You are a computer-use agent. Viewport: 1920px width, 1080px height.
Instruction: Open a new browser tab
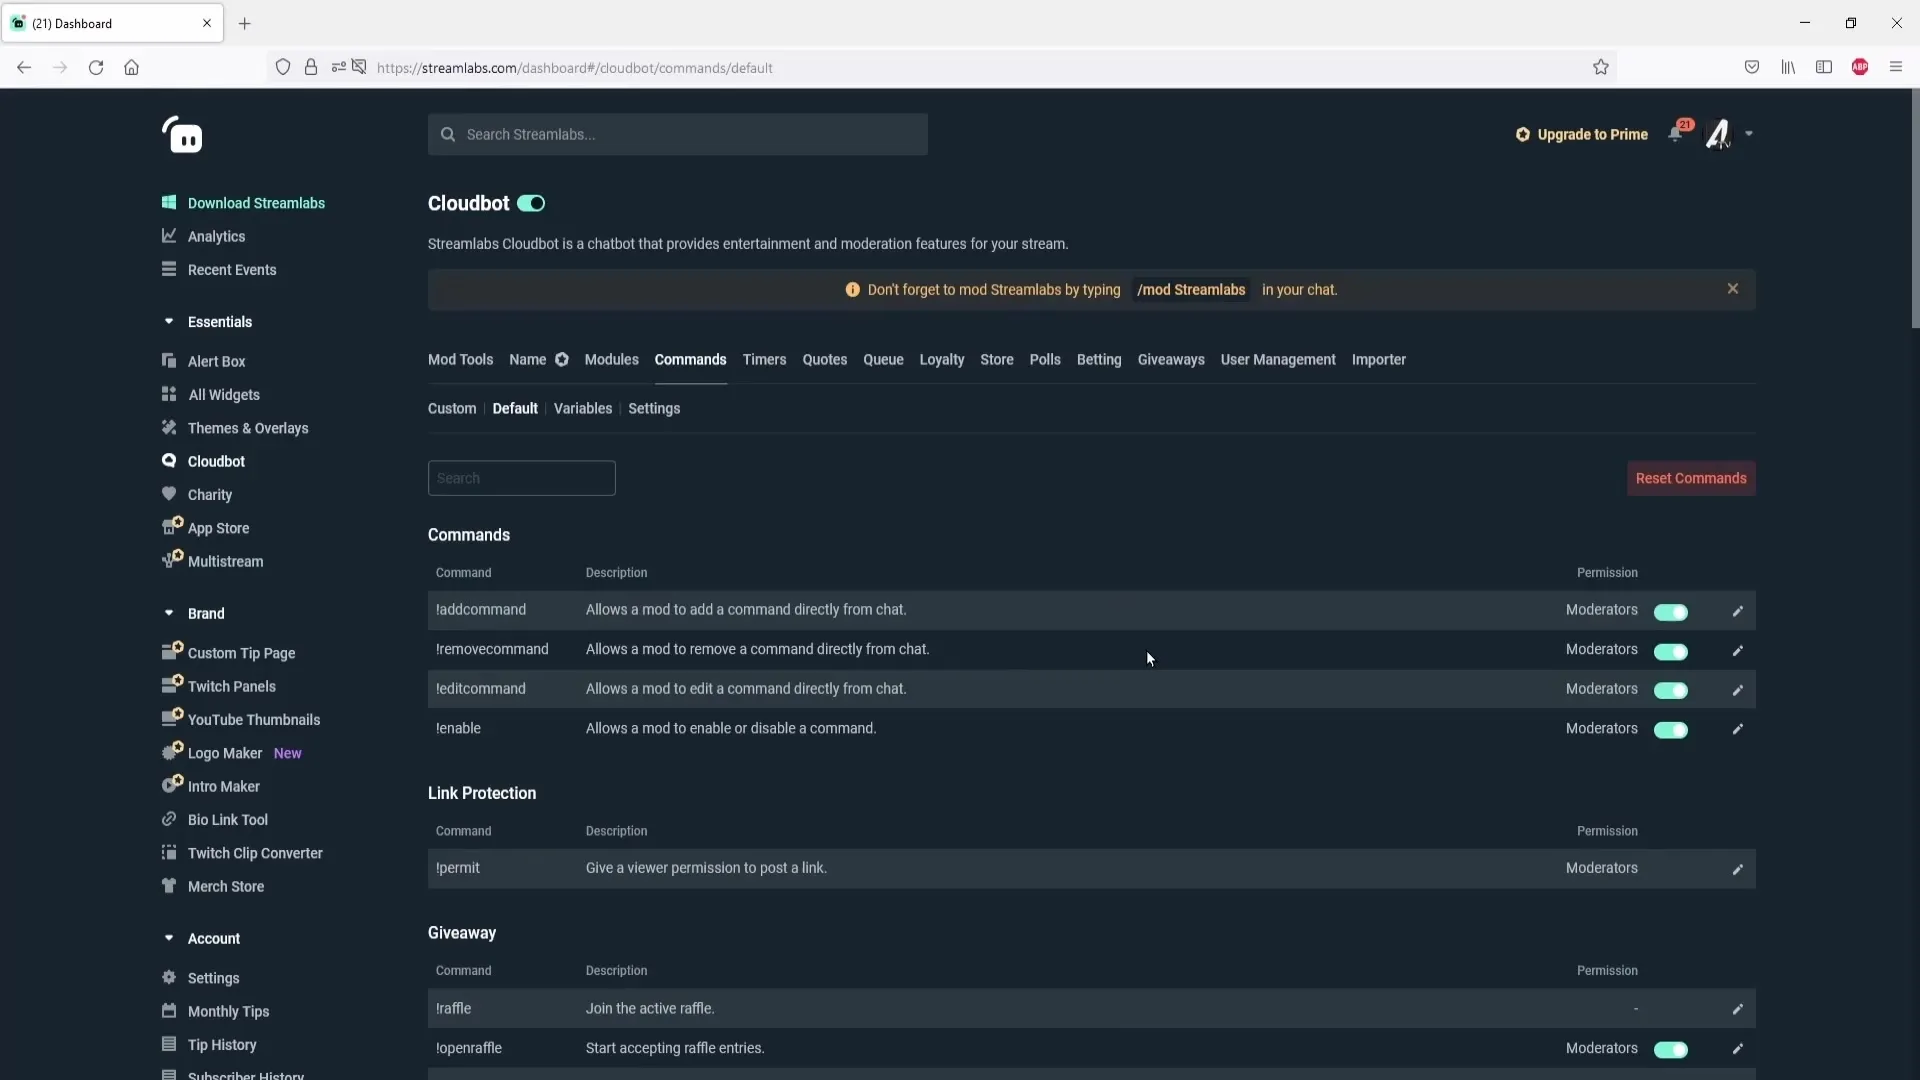[244, 23]
